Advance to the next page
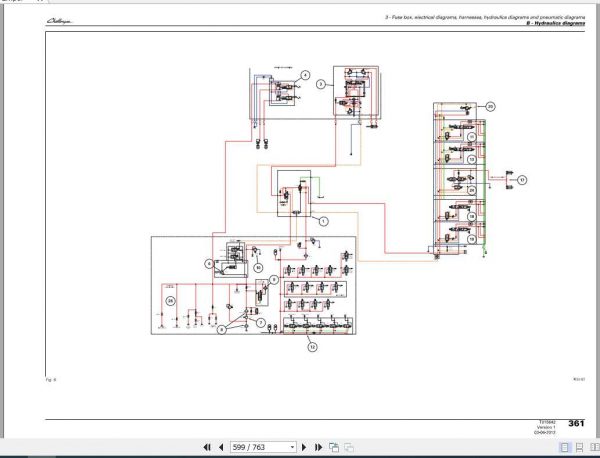 tap(304, 447)
